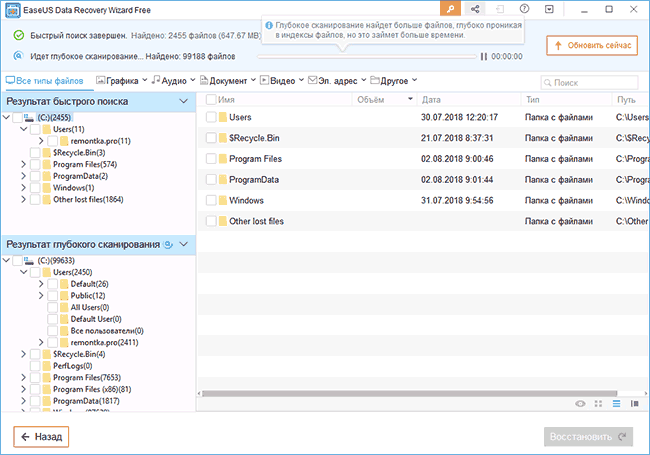Expand the Program Files(7653) tree node
This screenshot has width=650, height=455.
tap(23, 378)
